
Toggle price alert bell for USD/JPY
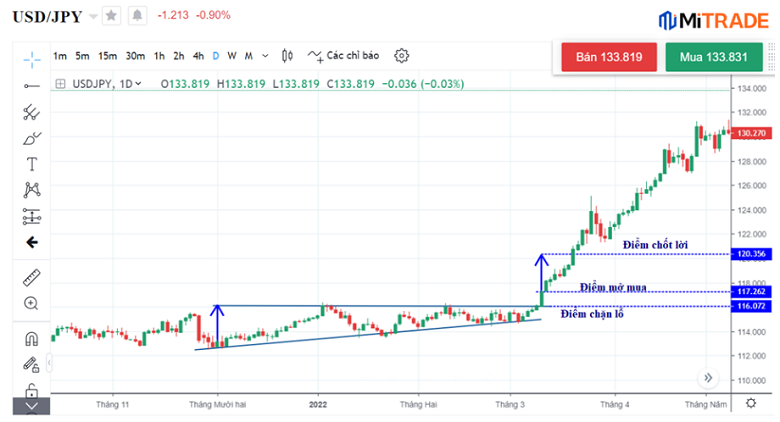tap(136, 16)
